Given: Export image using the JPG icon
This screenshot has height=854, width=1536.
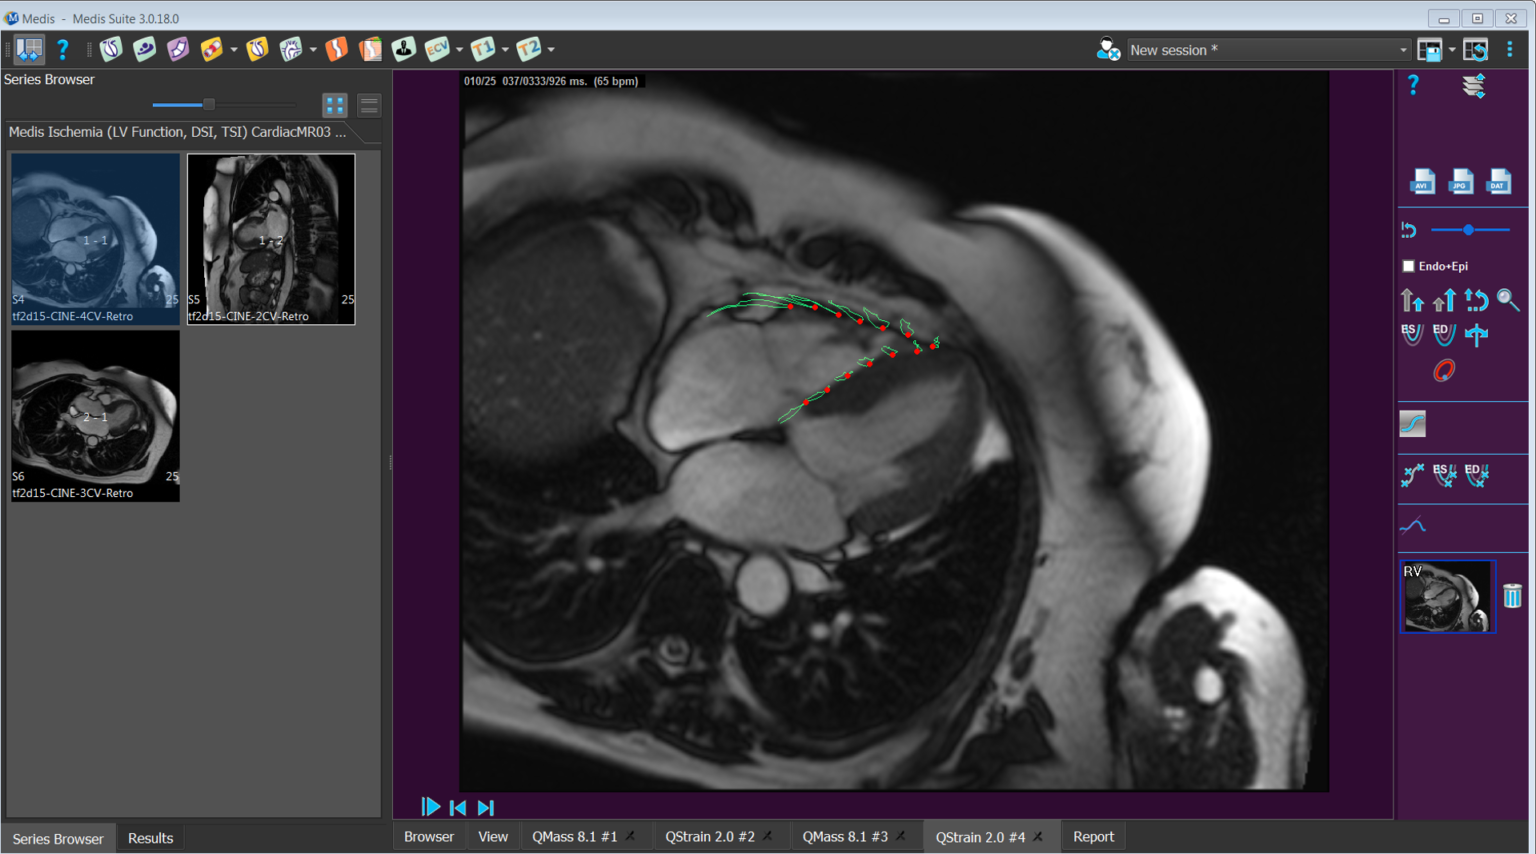Looking at the screenshot, I should click(1460, 181).
